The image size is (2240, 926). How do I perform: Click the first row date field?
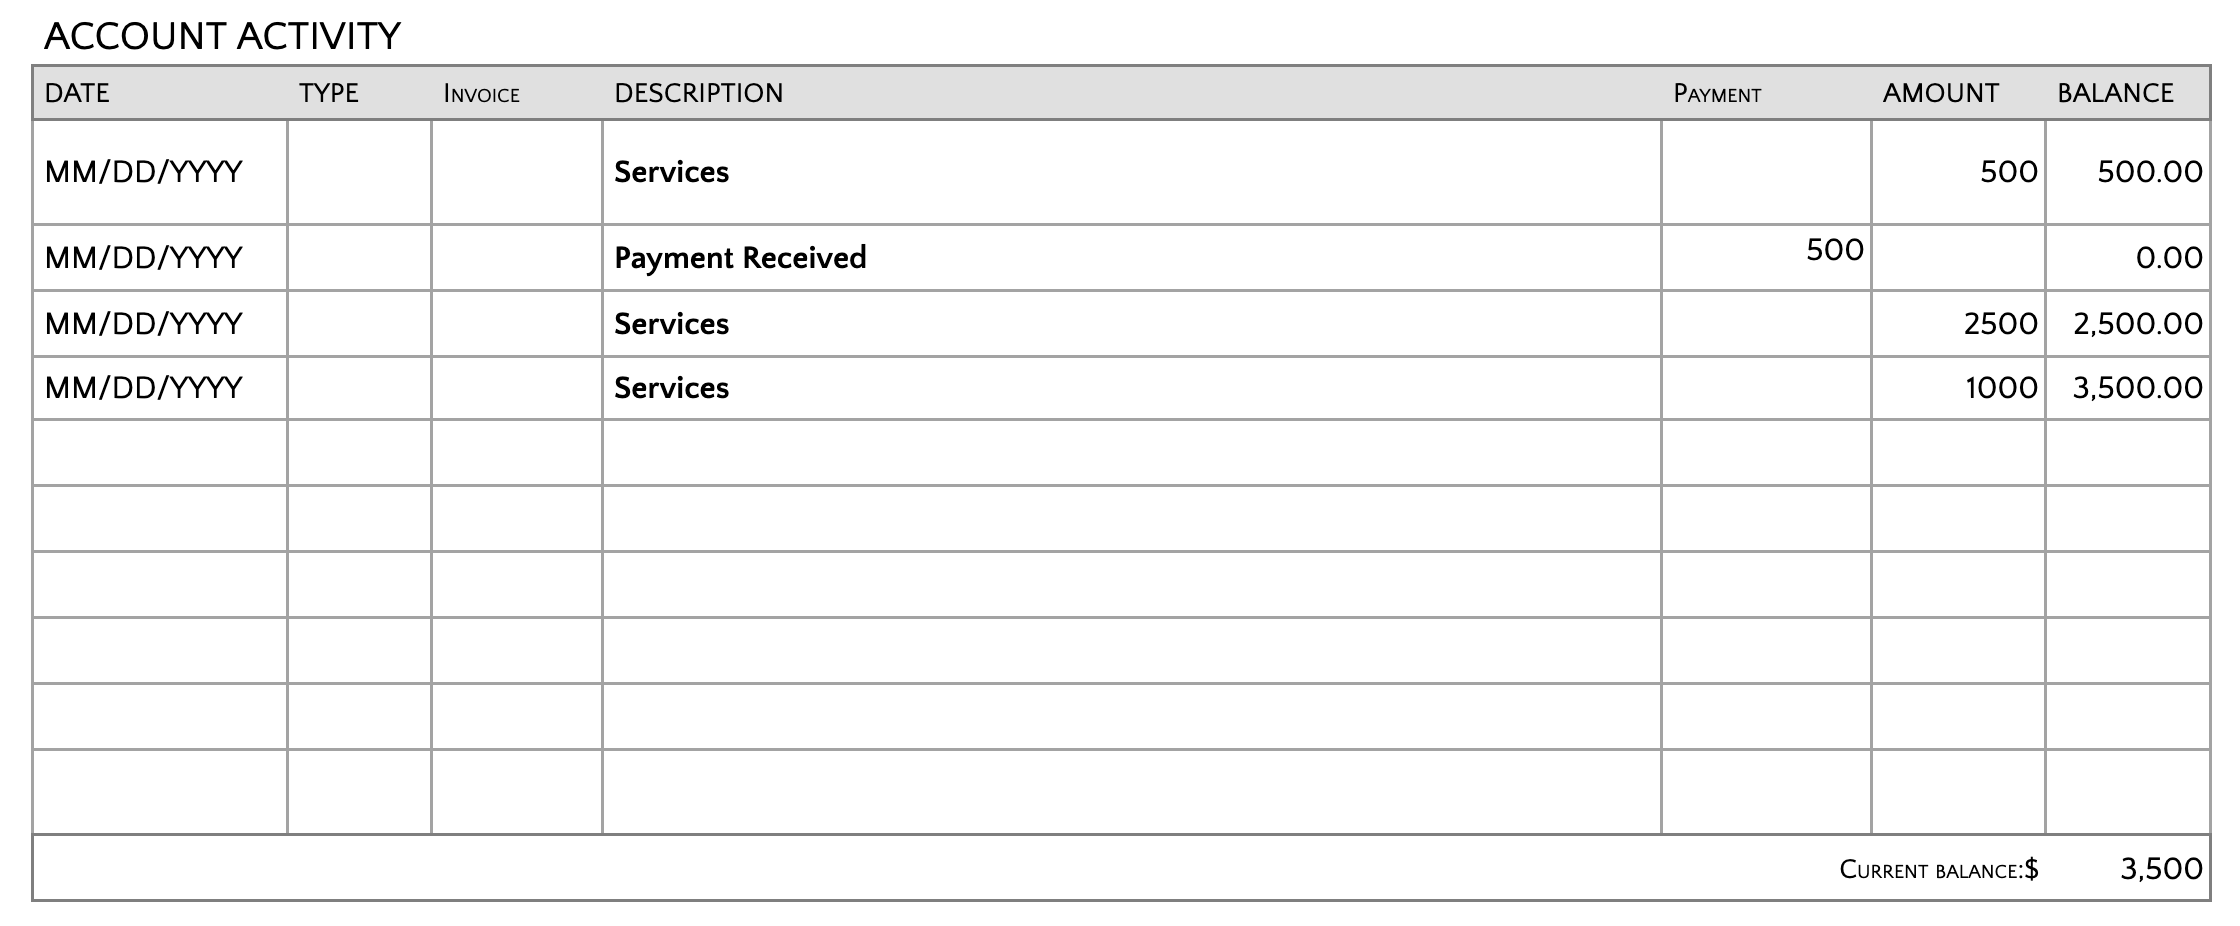[x=143, y=172]
